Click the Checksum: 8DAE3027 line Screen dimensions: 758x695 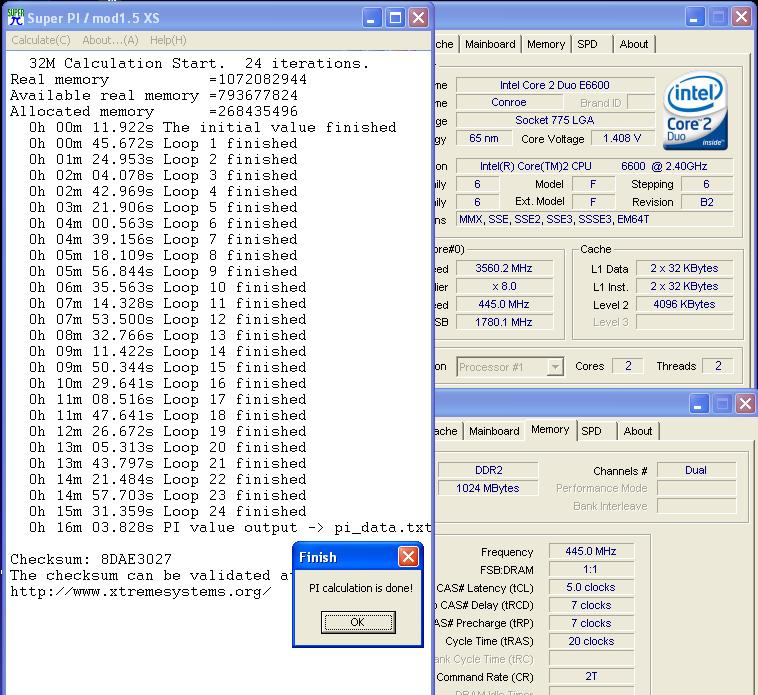point(91,559)
